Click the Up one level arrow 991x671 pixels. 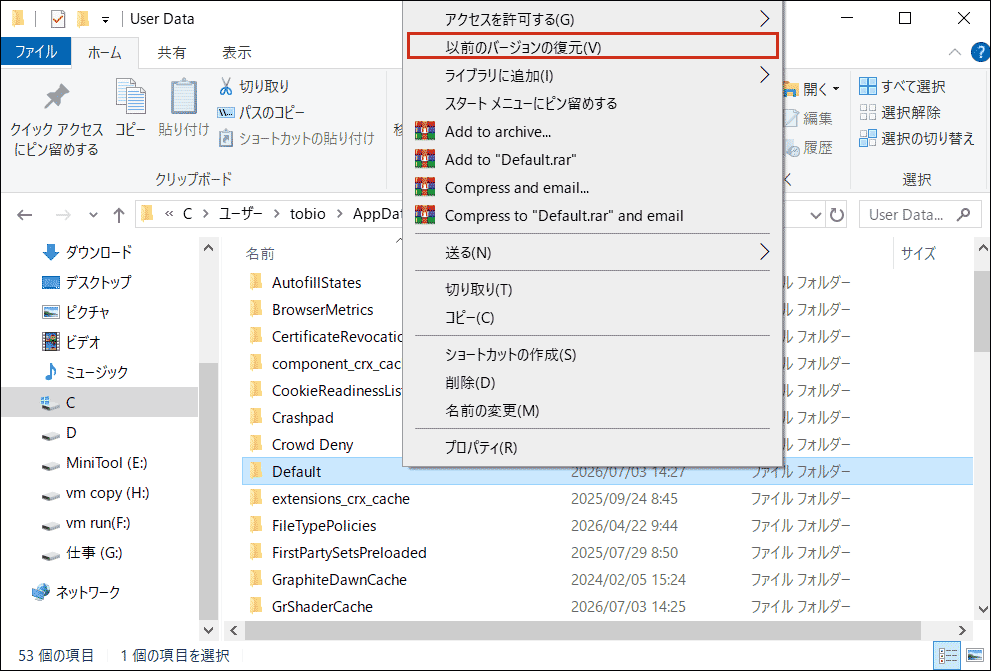coord(119,215)
